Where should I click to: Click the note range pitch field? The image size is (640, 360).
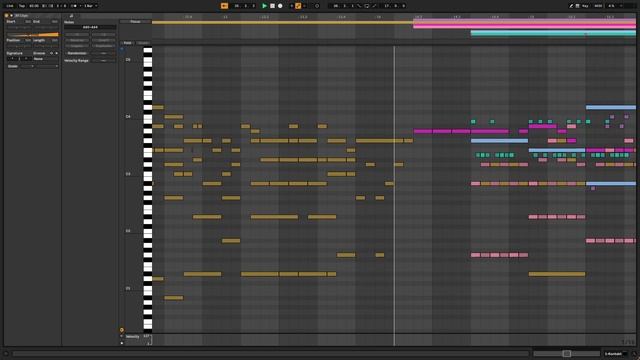pyautogui.click(x=90, y=27)
